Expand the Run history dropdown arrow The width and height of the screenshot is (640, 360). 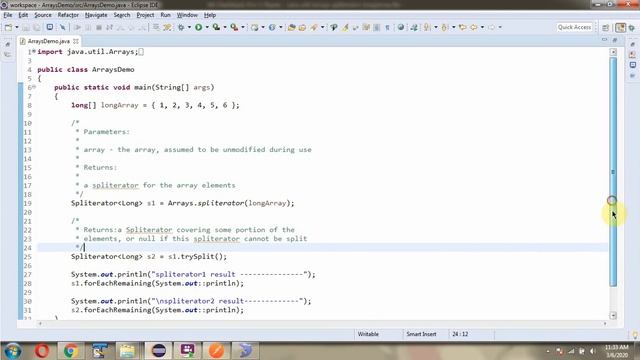point(207,27)
